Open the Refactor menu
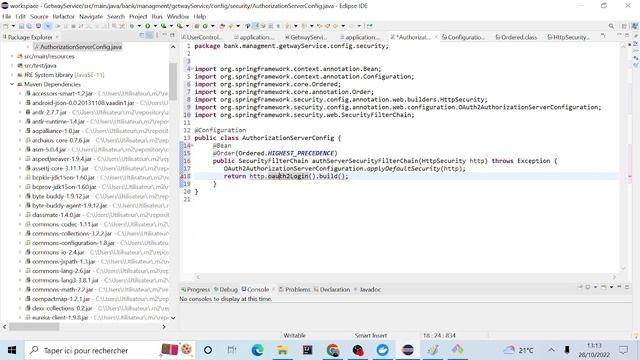 click(64, 16)
